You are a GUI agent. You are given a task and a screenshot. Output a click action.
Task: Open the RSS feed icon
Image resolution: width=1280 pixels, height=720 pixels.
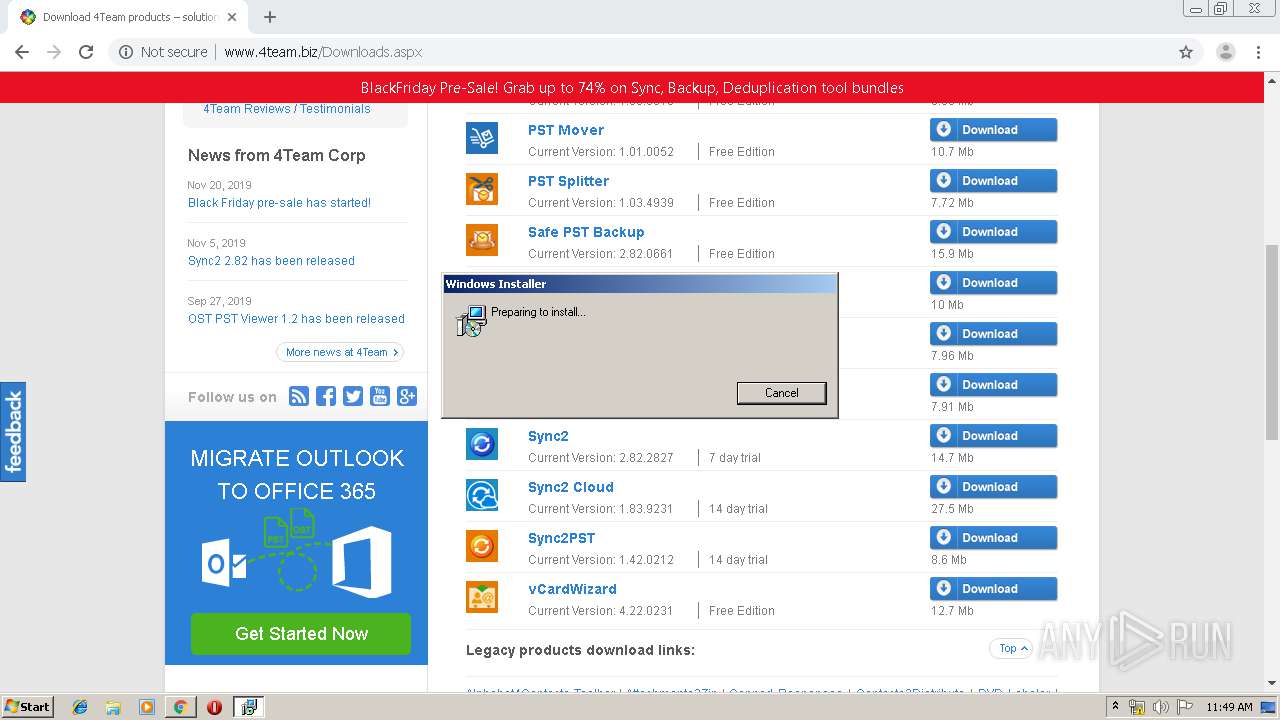(299, 396)
